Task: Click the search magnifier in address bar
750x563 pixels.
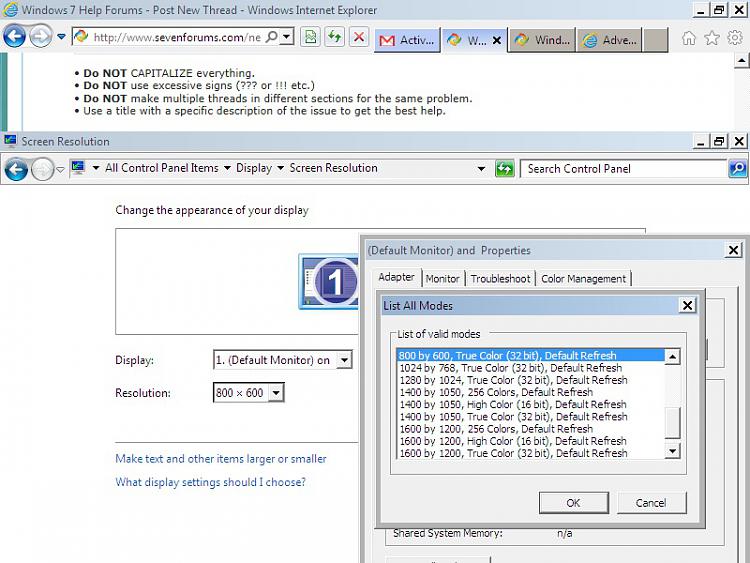Action: tap(272, 36)
